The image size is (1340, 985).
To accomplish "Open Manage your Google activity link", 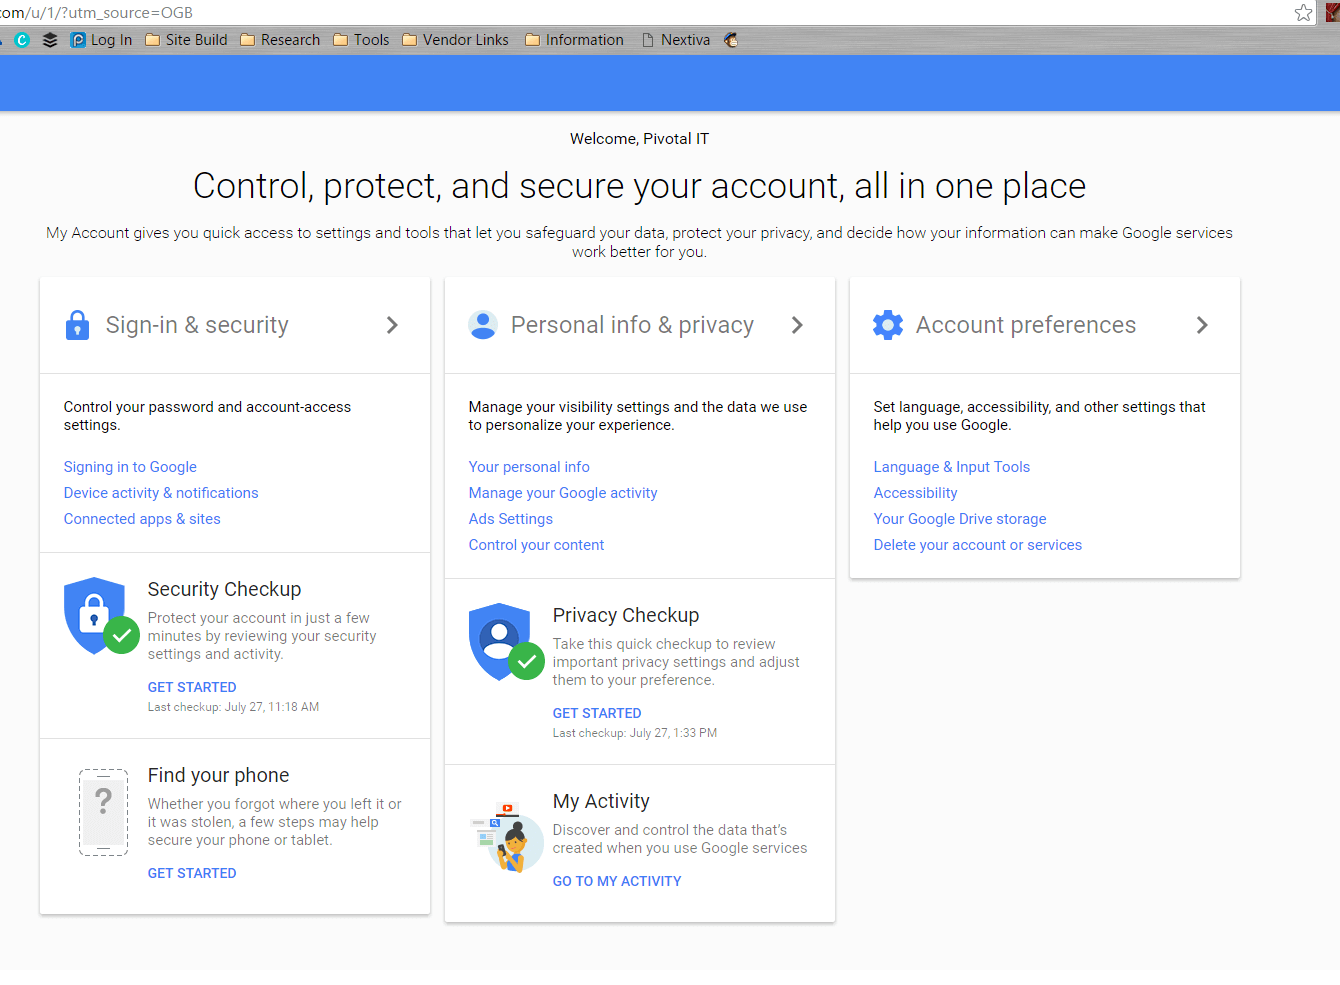I will pos(563,493).
